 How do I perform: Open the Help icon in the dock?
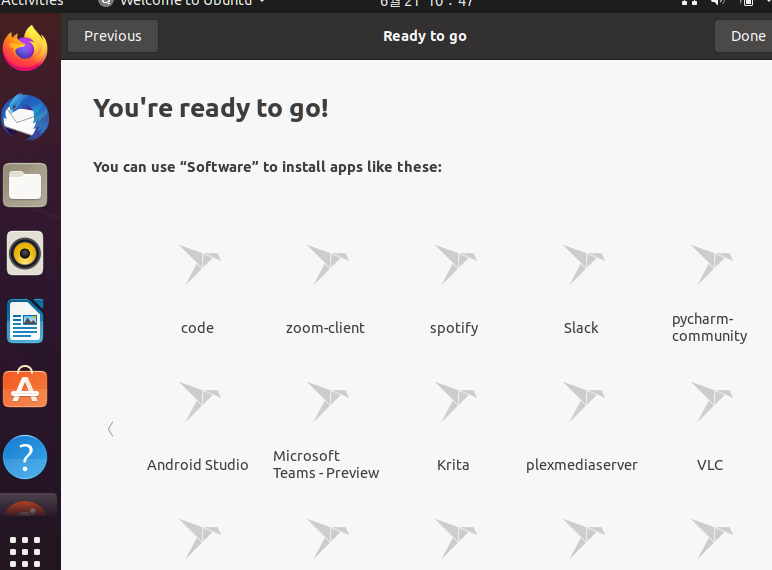coord(25,457)
